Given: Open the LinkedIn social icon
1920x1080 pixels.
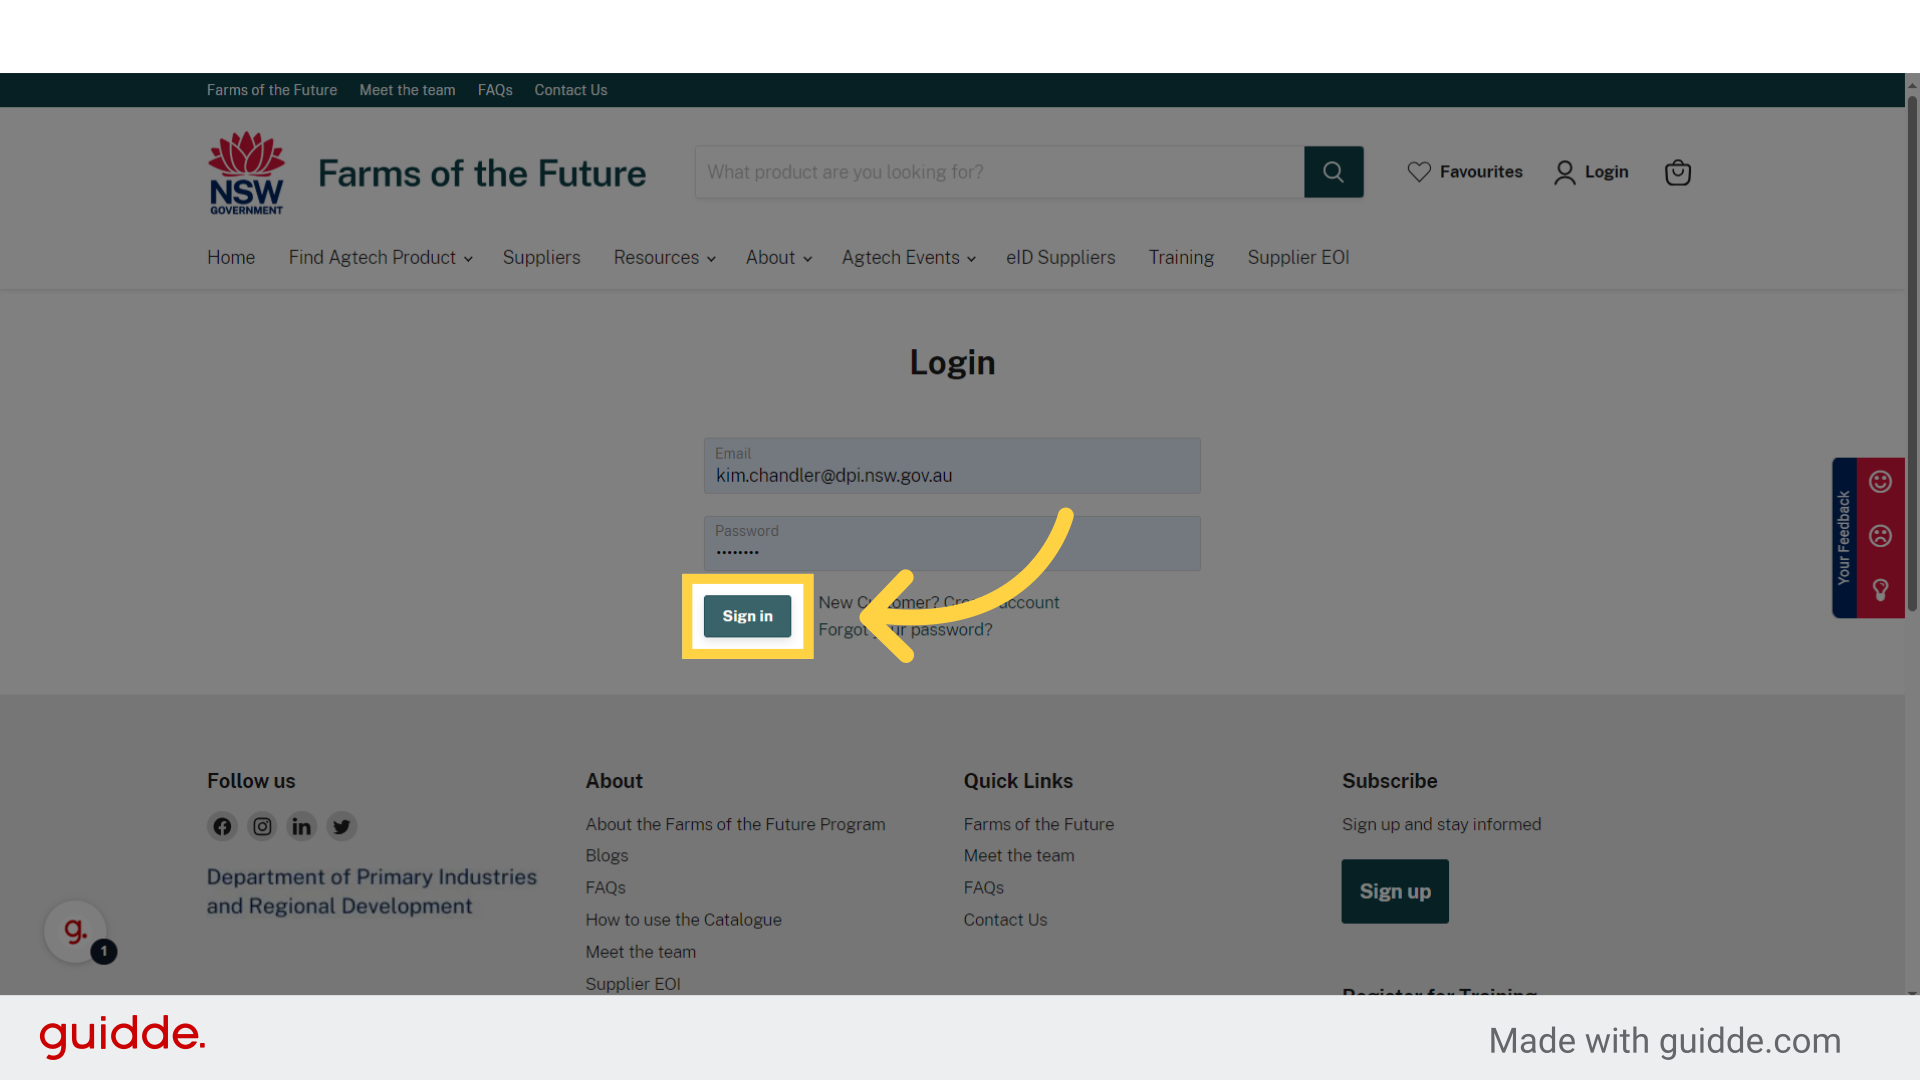Looking at the screenshot, I should [301, 826].
